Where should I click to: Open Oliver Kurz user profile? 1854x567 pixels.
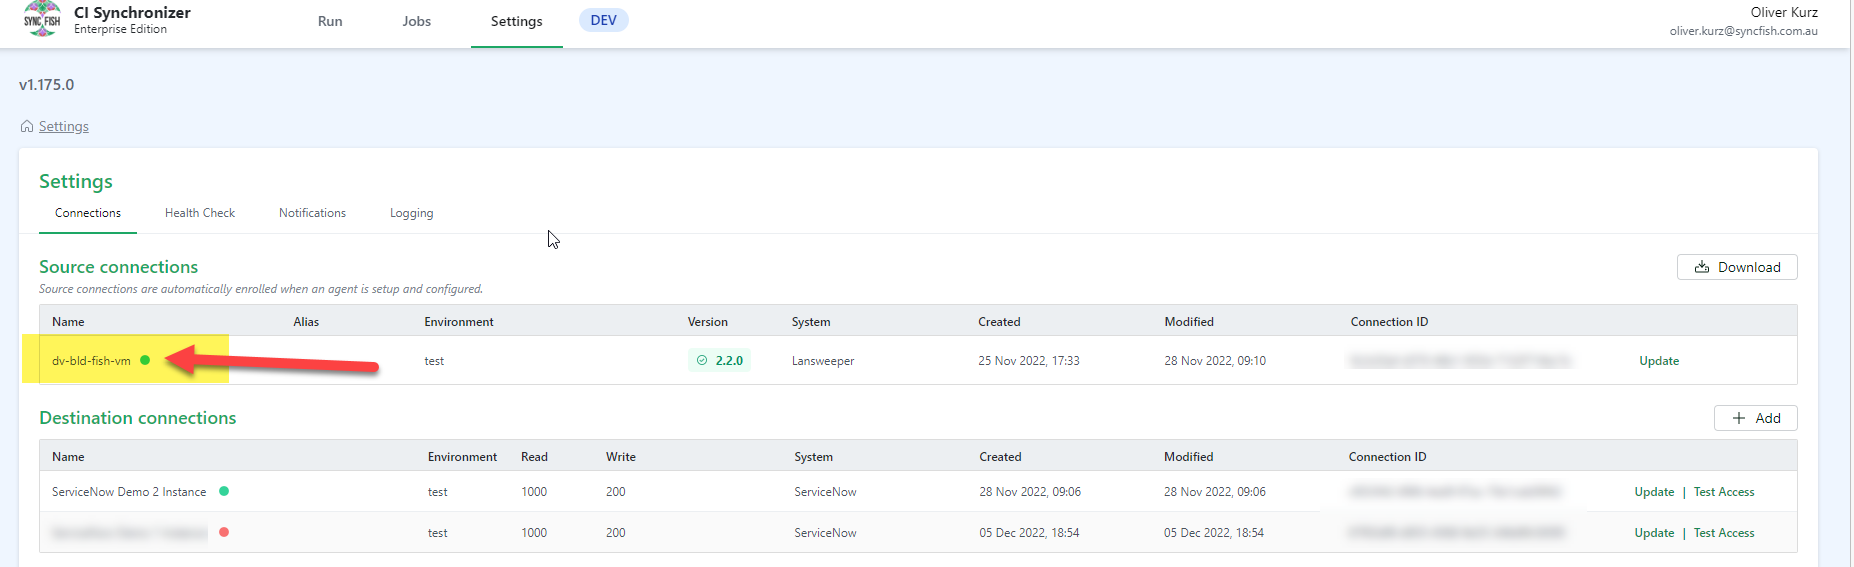(x=1744, y=21)
